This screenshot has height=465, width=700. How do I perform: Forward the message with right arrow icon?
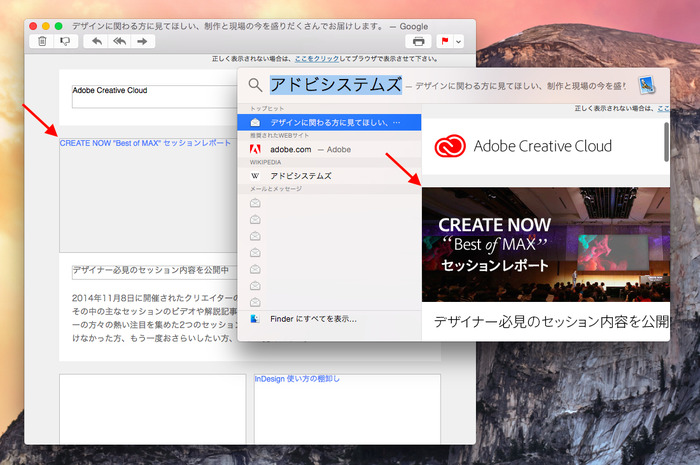(142, 42)
